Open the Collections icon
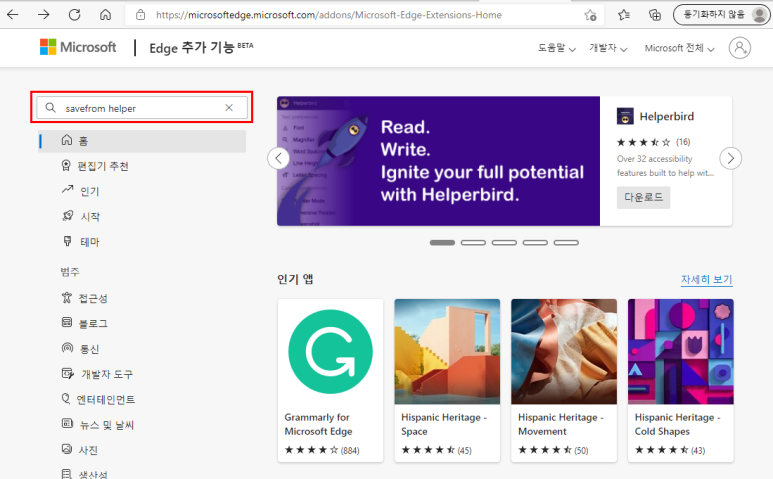The height and width of the screenshot is (479, 773). (x=655, y=15)
